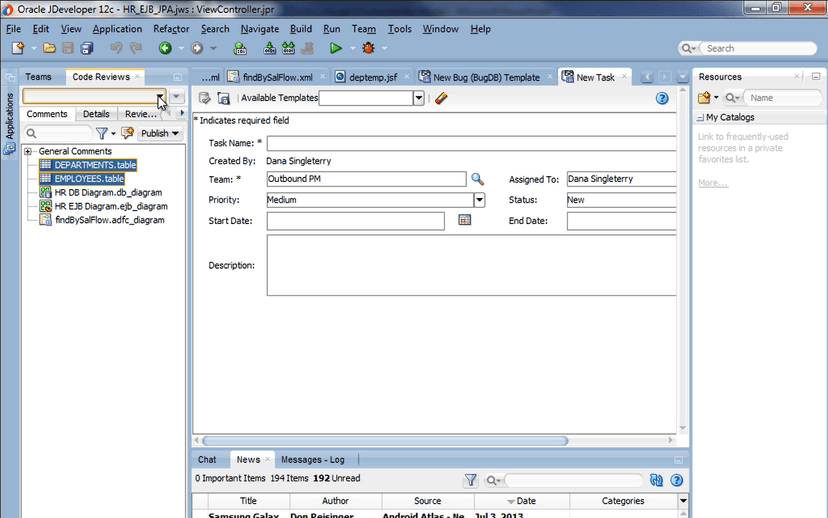Click the Undo icon in toolbar

pos(116,48)
